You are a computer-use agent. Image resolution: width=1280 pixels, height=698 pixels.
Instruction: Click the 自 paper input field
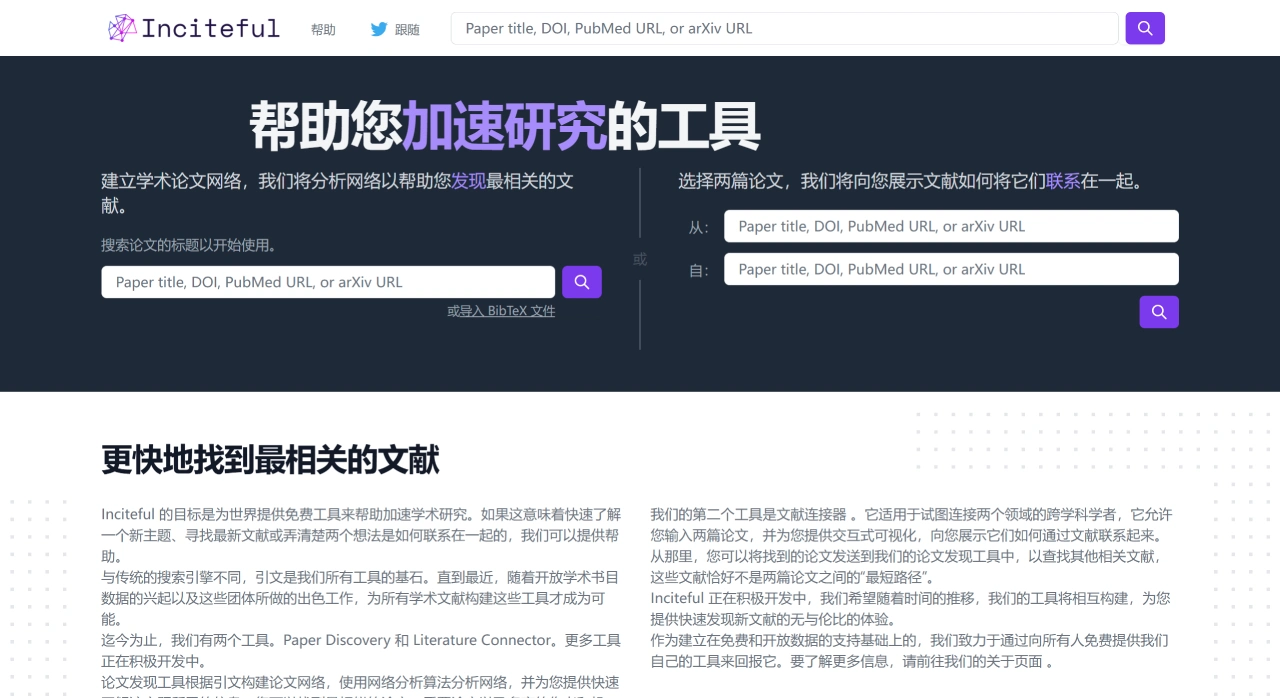tap(950, 269)
